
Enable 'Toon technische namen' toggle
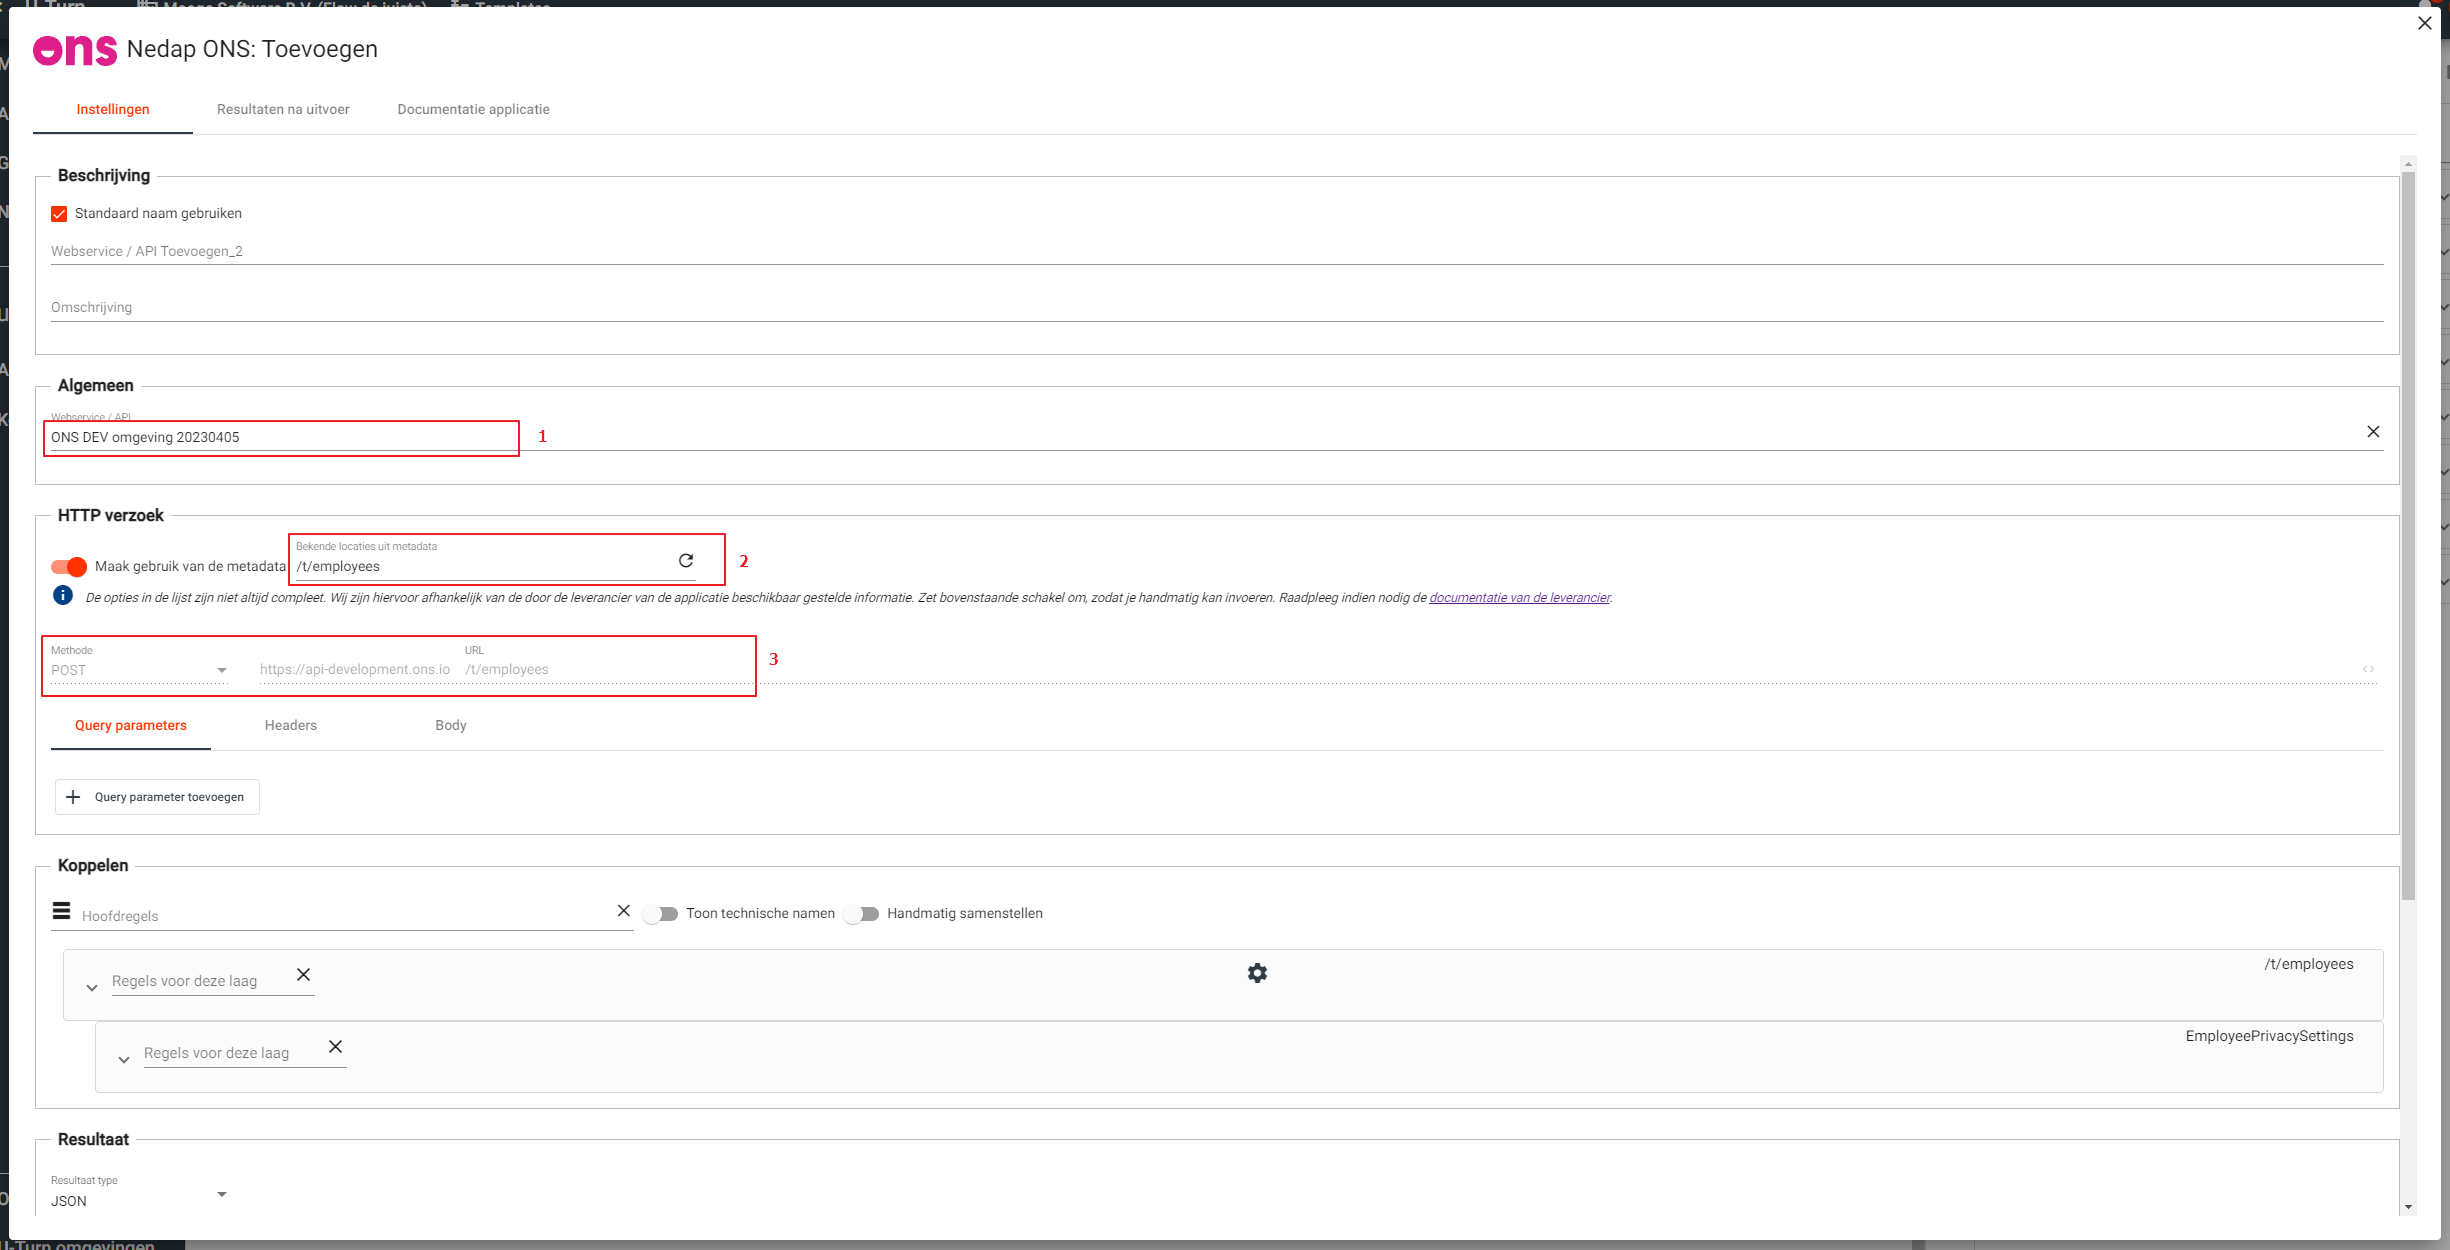coord(661,914)
